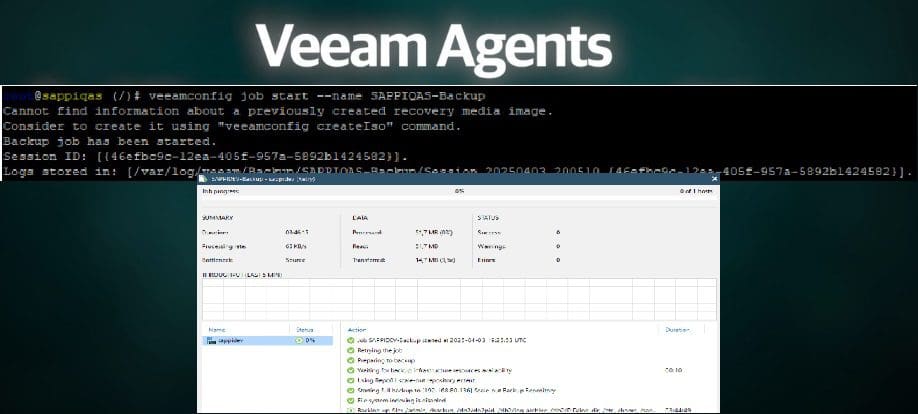The image size is (918, 414).
Task: Click success icon next to 'Job SAPPIDEV-Backup started'
Action: 350,339
